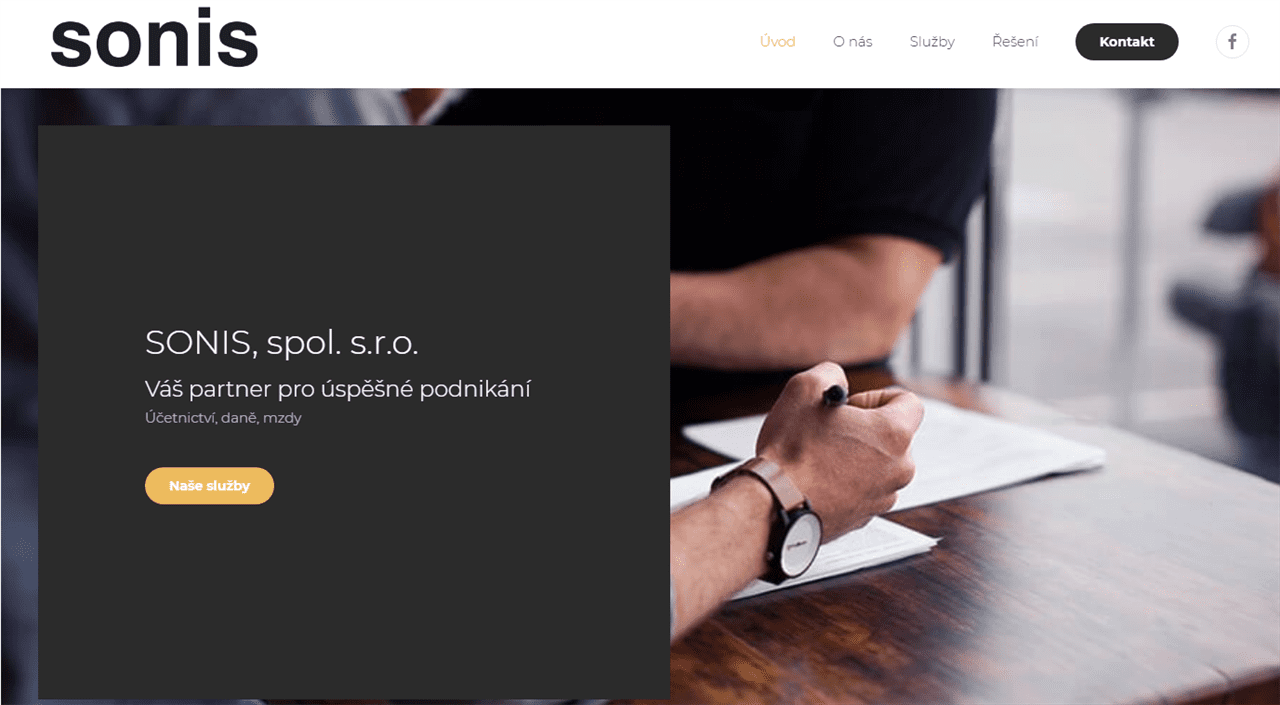Click the yellow Naše služby button
Image resolution: width=1280 pixels, height=705 pixels.
[209, 486]
